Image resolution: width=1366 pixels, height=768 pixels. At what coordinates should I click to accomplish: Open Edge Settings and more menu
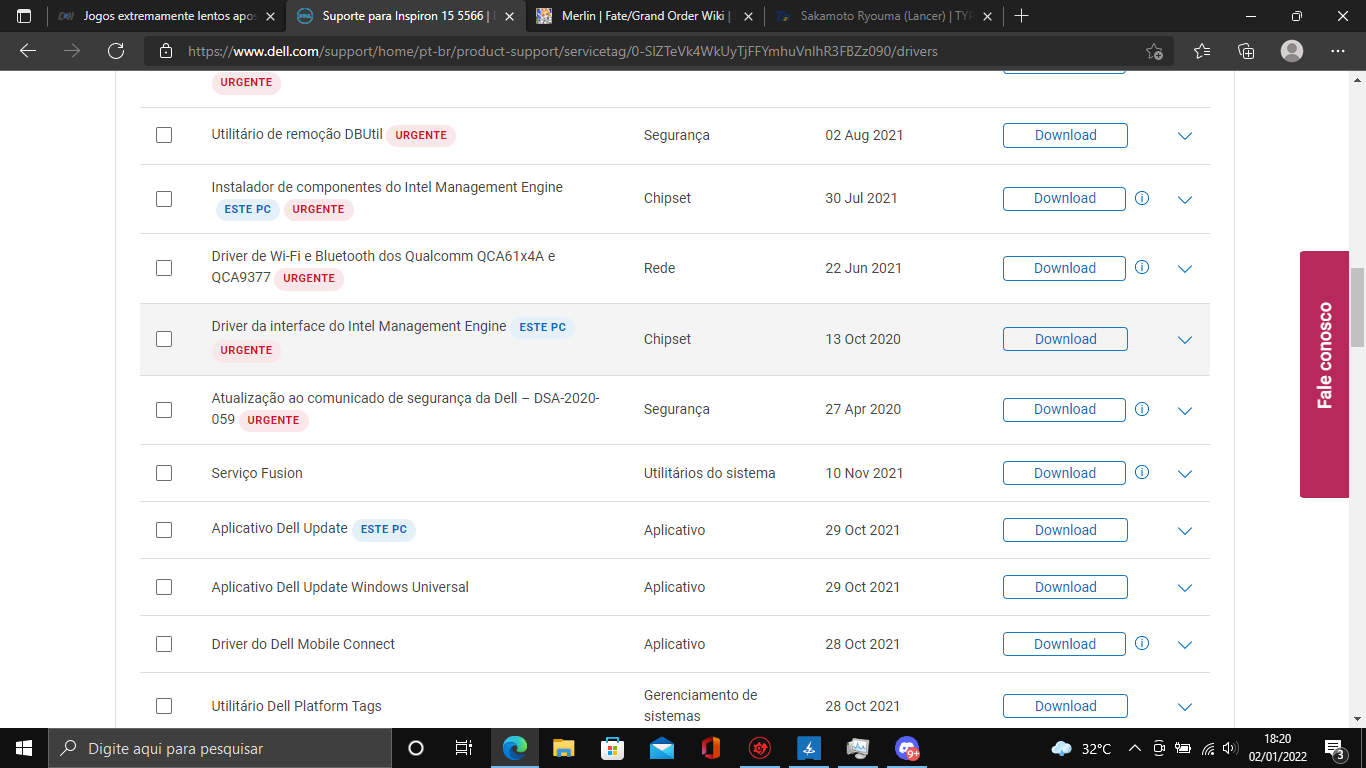coord(1338,51)
